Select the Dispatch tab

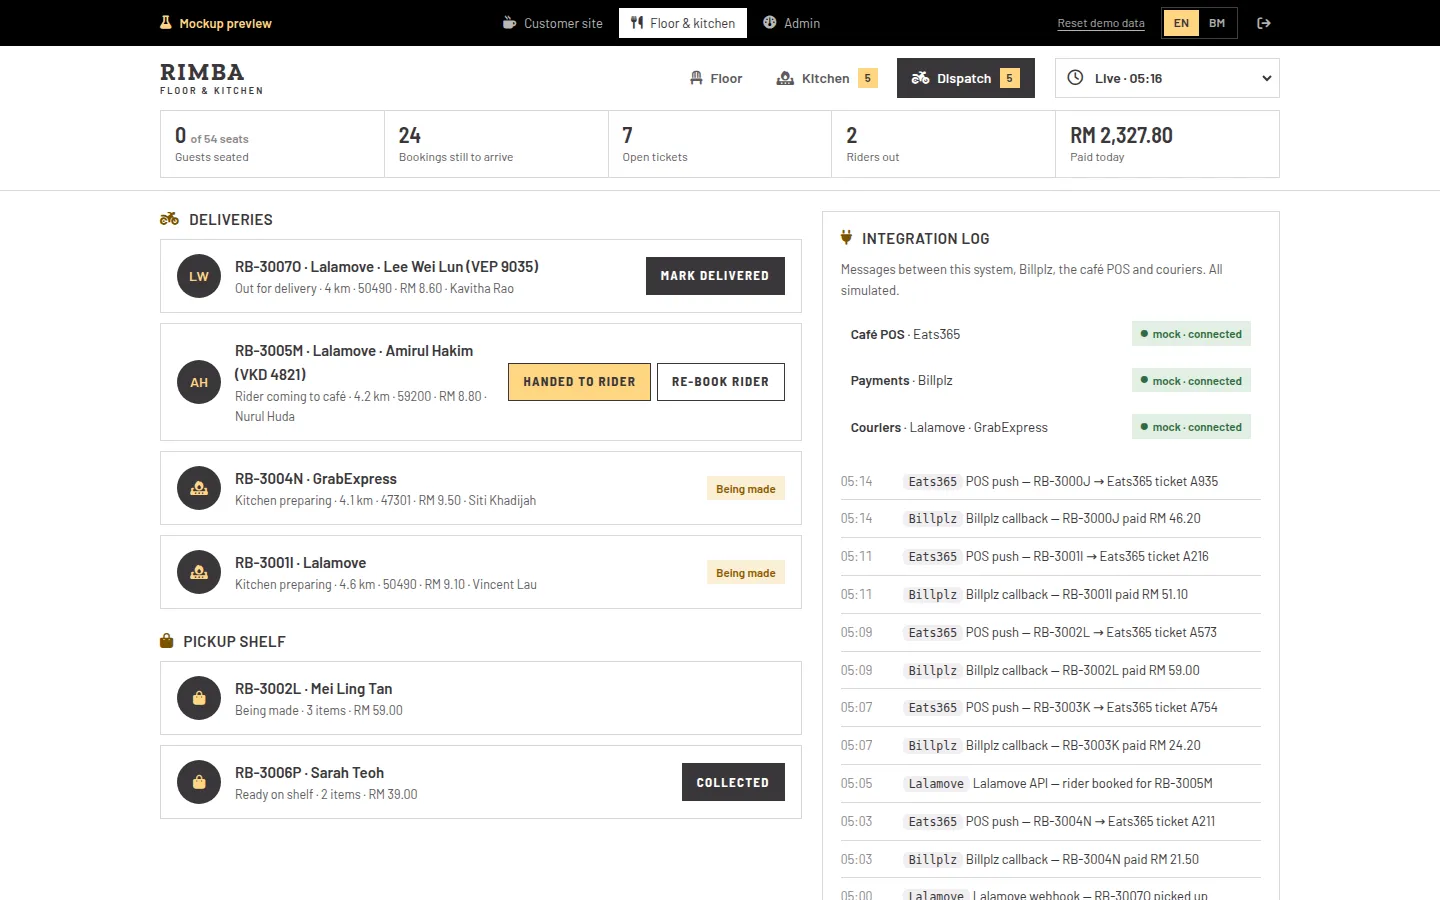pyautogui.click(x=966, y=78)
